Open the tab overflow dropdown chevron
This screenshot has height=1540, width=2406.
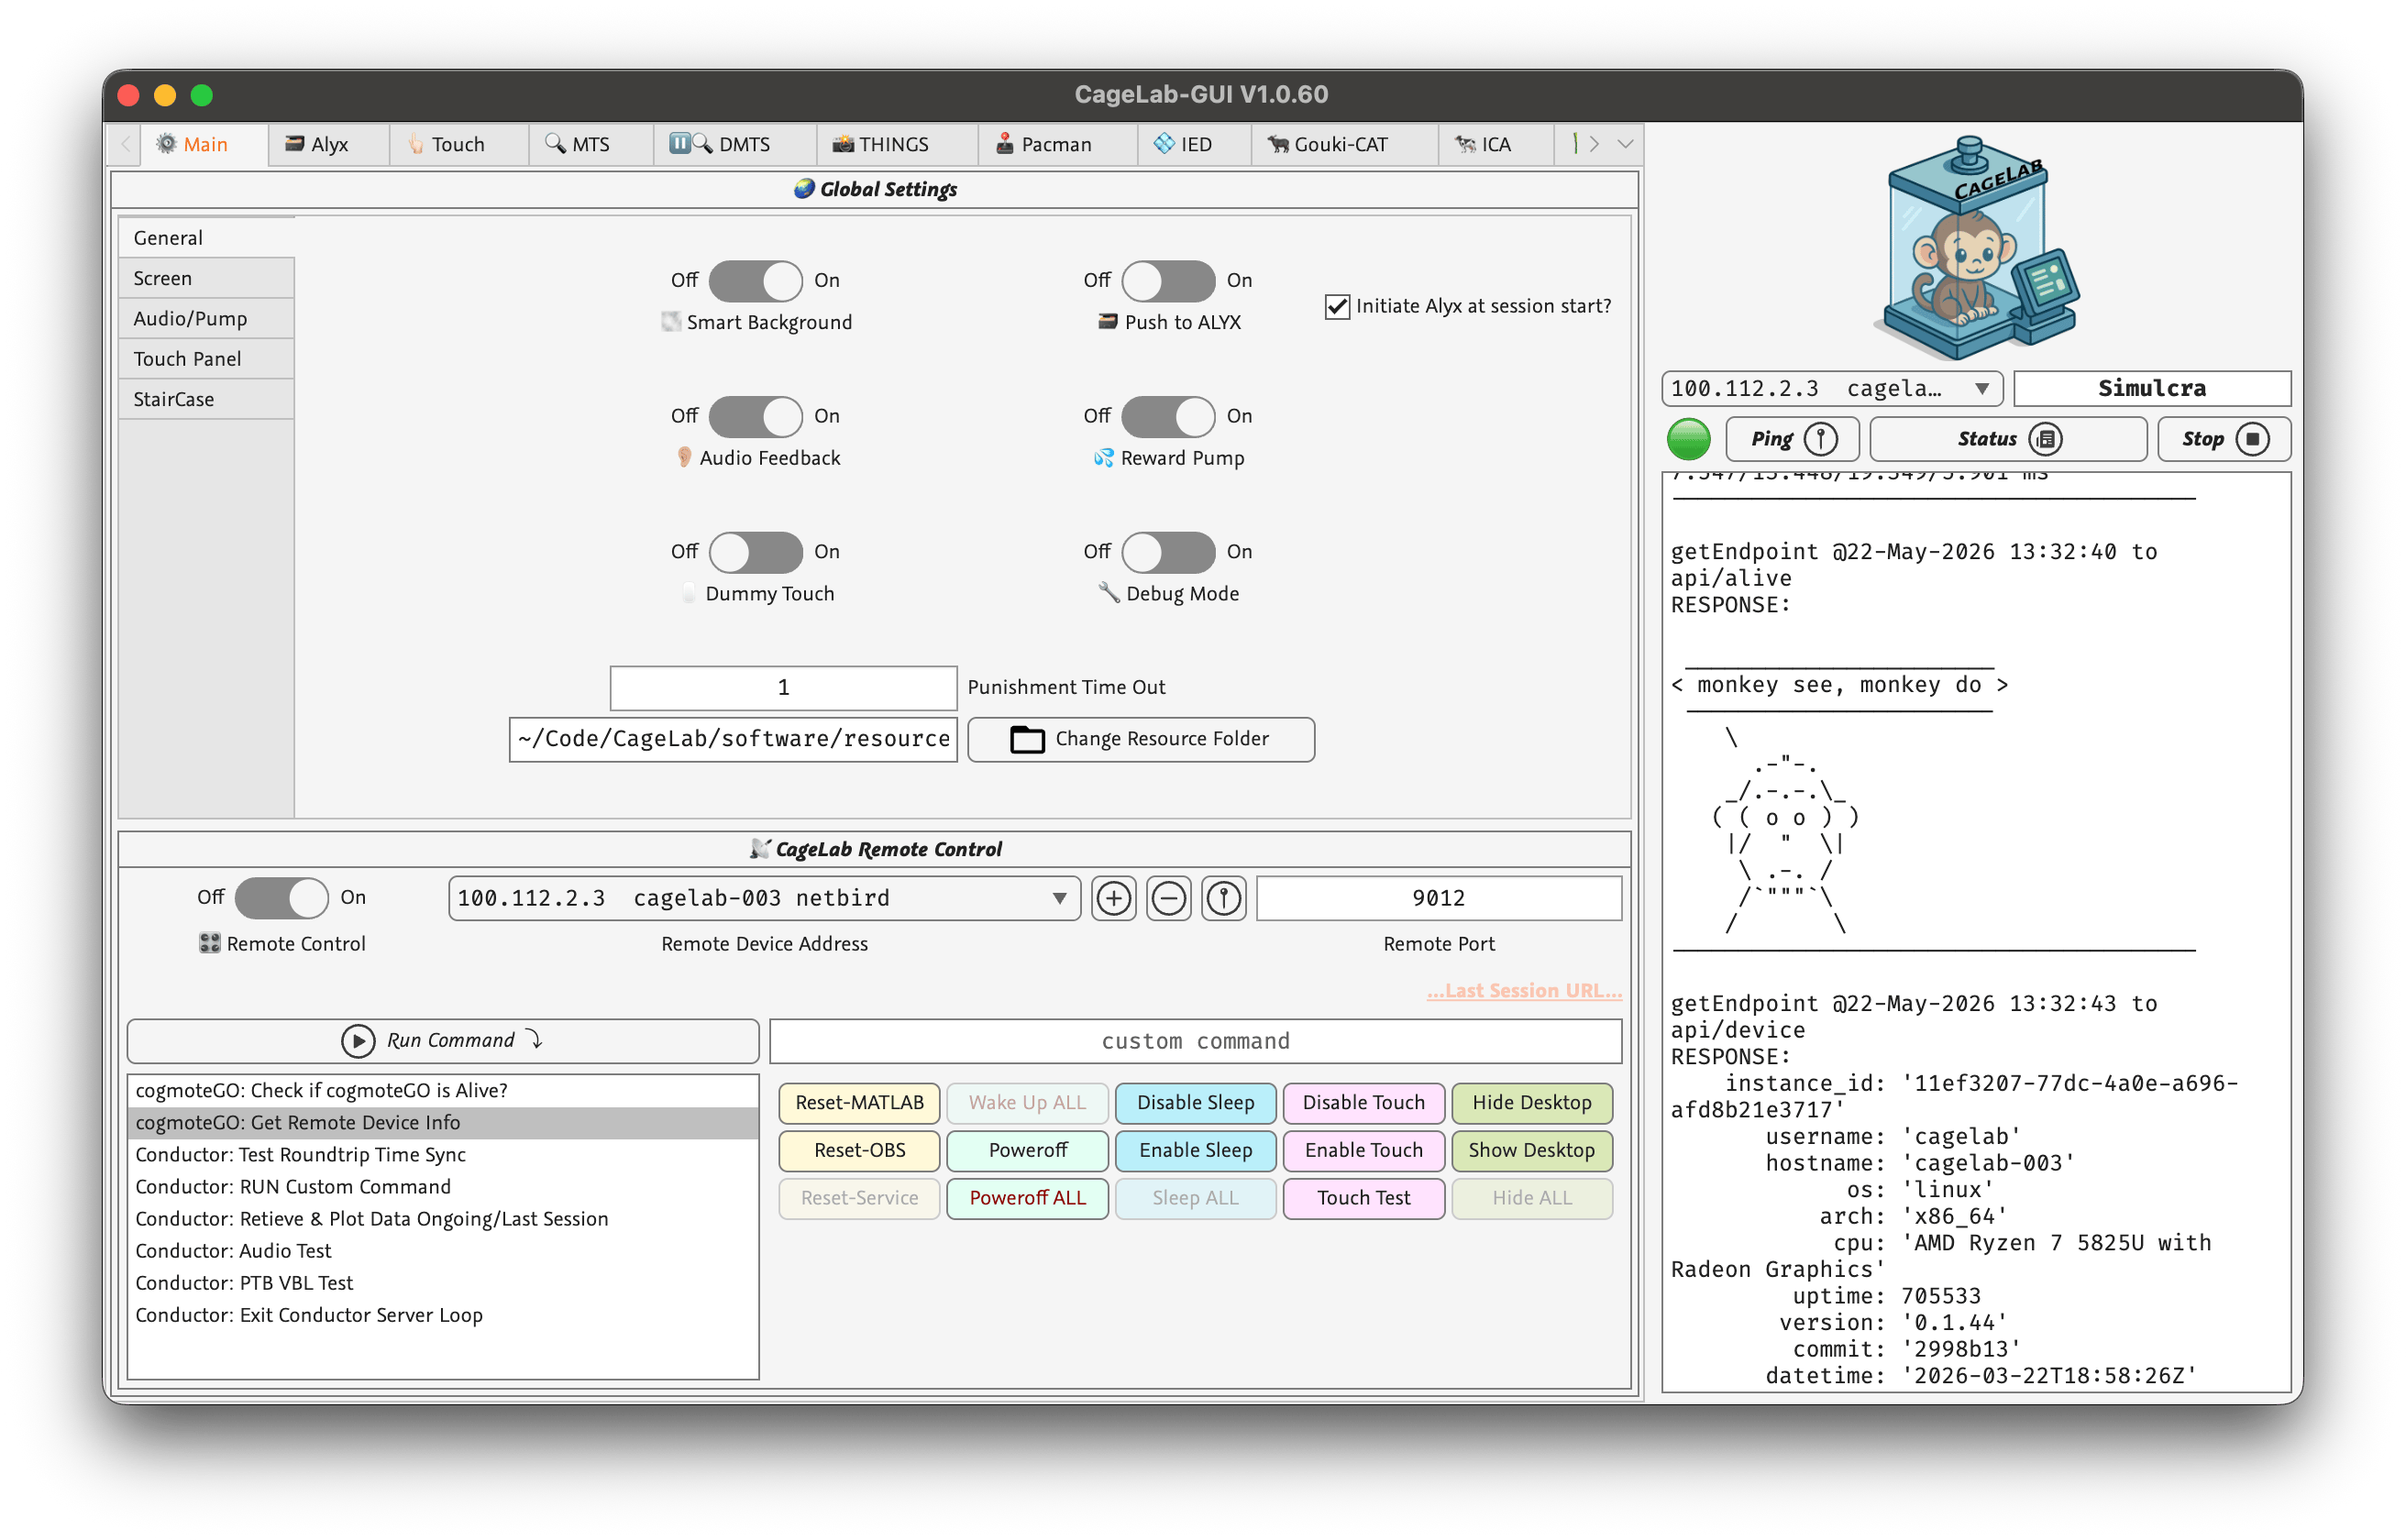(1625, 144)
